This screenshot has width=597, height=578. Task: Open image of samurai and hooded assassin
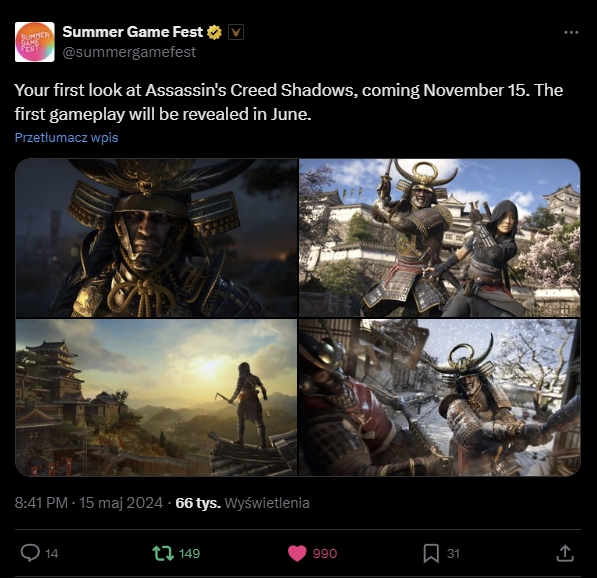440,238
